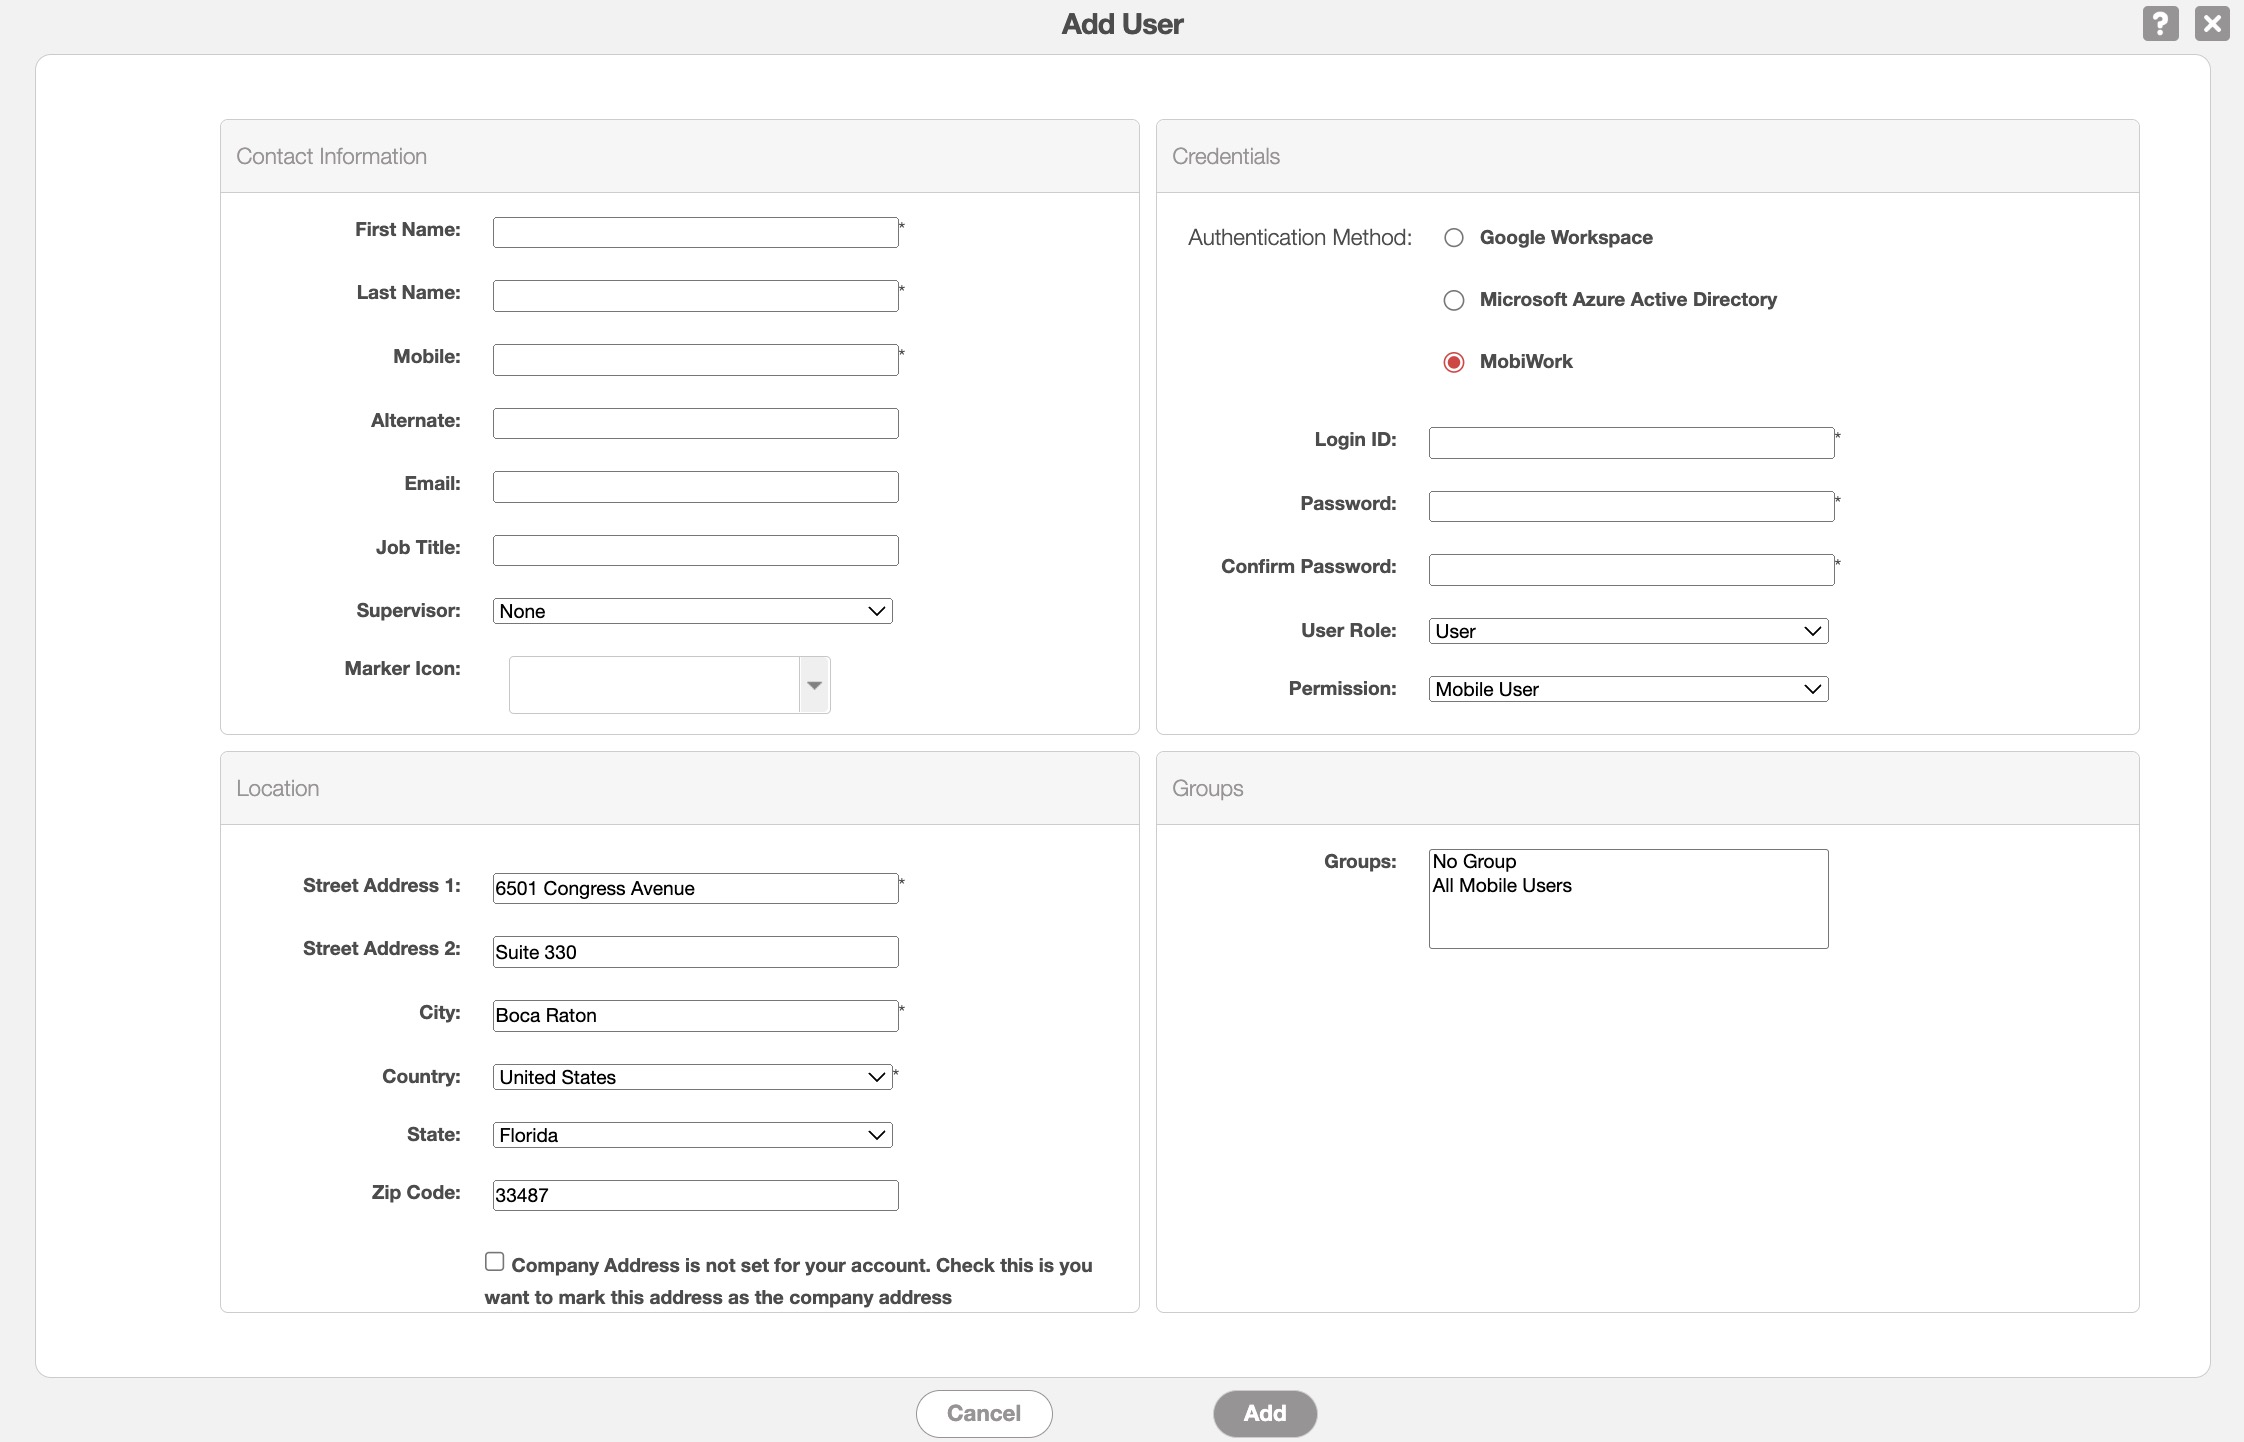Expand the User Role dropdown
2244x1442 pixels.
1628,631
